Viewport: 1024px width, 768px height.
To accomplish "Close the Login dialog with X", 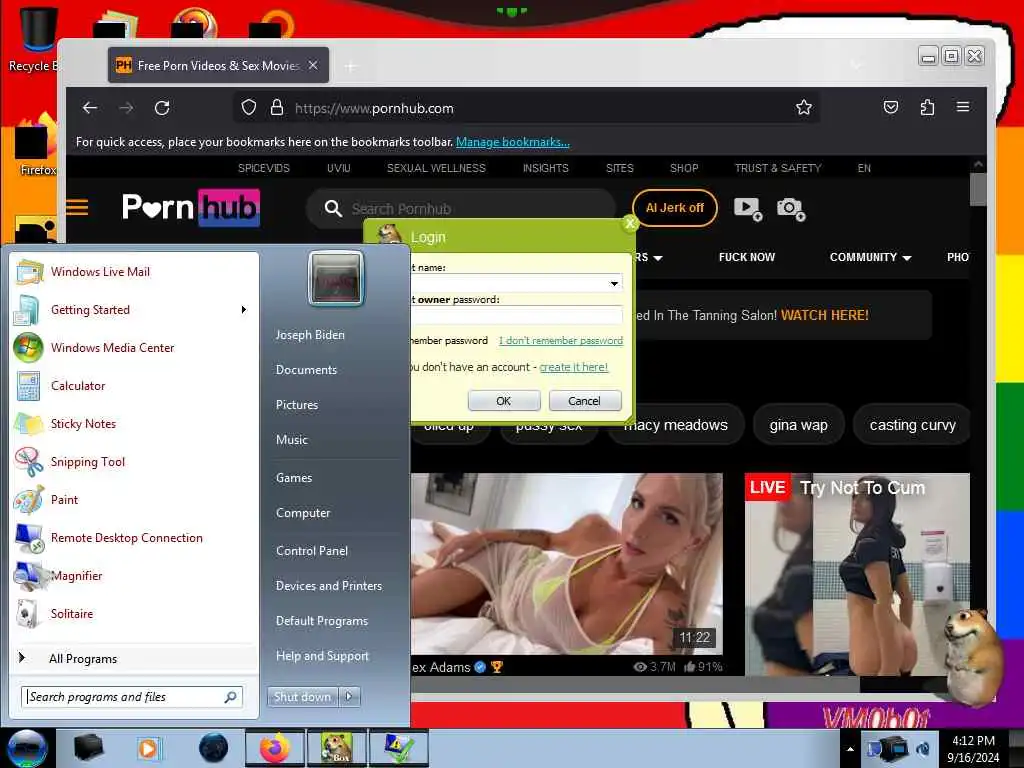I will 630,223.
